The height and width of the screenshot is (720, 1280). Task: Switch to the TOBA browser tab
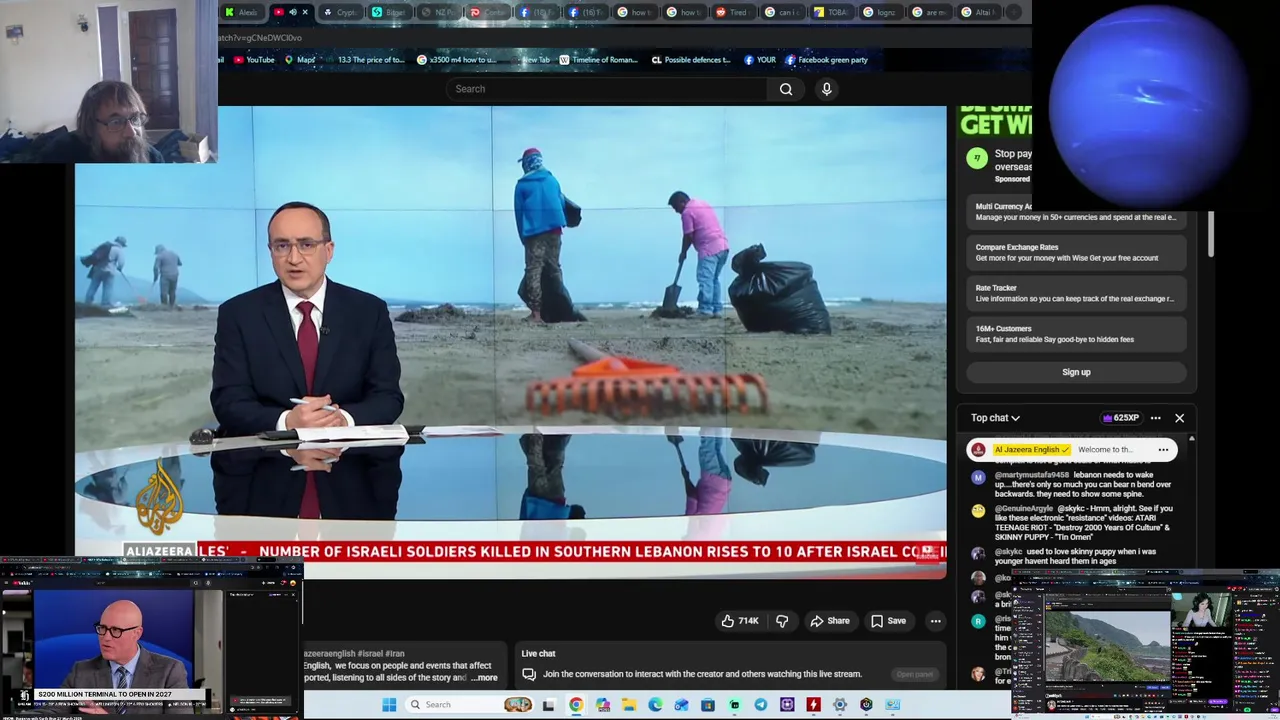coord(830,12)
